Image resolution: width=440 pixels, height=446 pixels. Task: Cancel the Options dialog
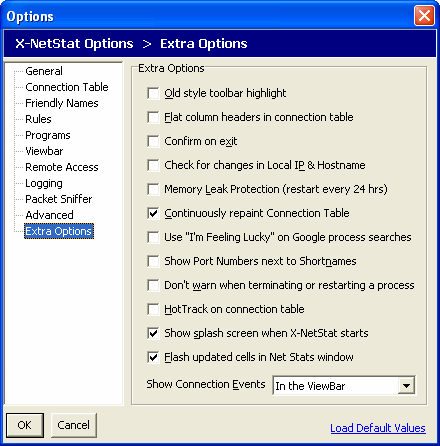click(x=73, y=425)
